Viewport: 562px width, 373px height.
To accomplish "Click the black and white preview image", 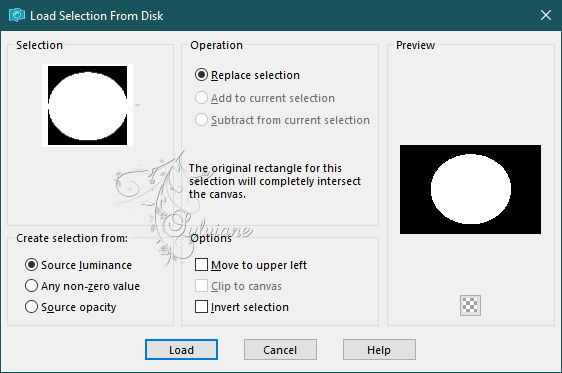I will (x=470, y=189).
